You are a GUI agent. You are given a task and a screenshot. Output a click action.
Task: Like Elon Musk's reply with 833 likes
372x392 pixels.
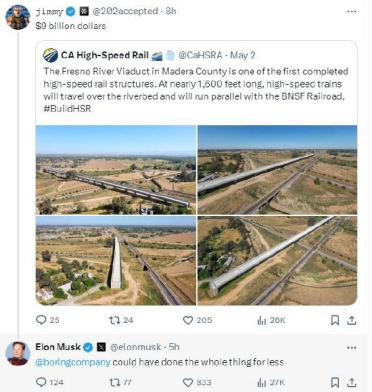tap(188, 382)
